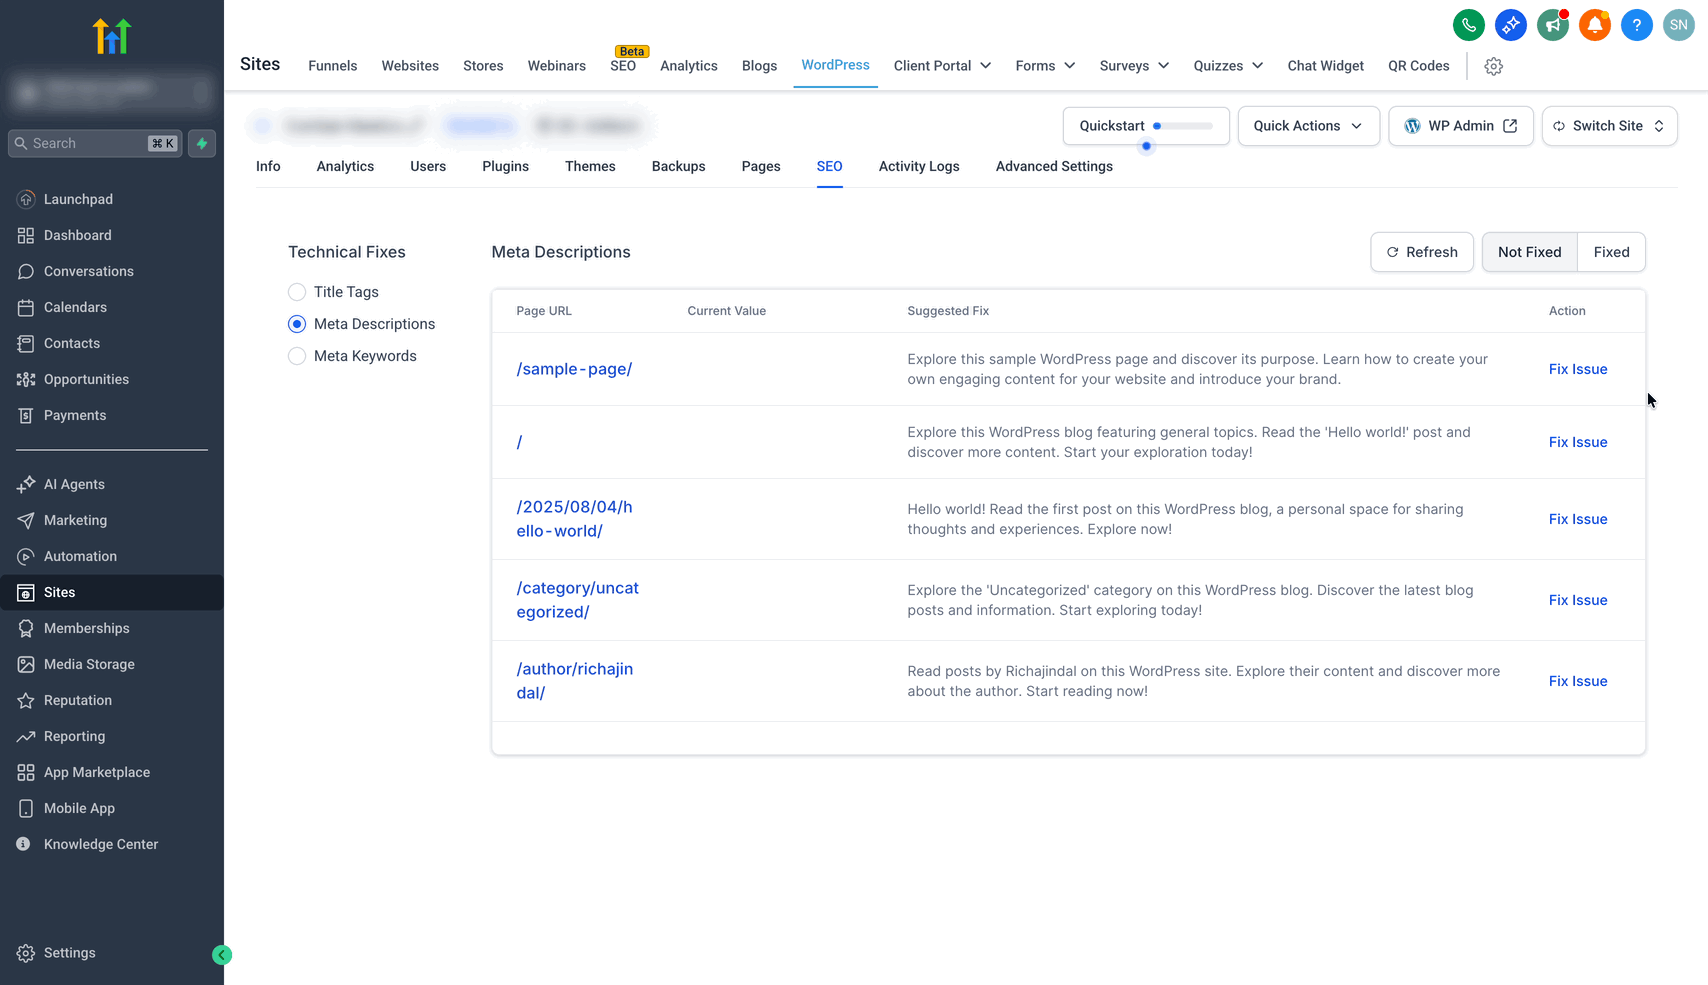Image resolution: width=1708 pixels, height=985 pixels.
Task: Open the notifications bell icon
Action: coord(1594,25)
